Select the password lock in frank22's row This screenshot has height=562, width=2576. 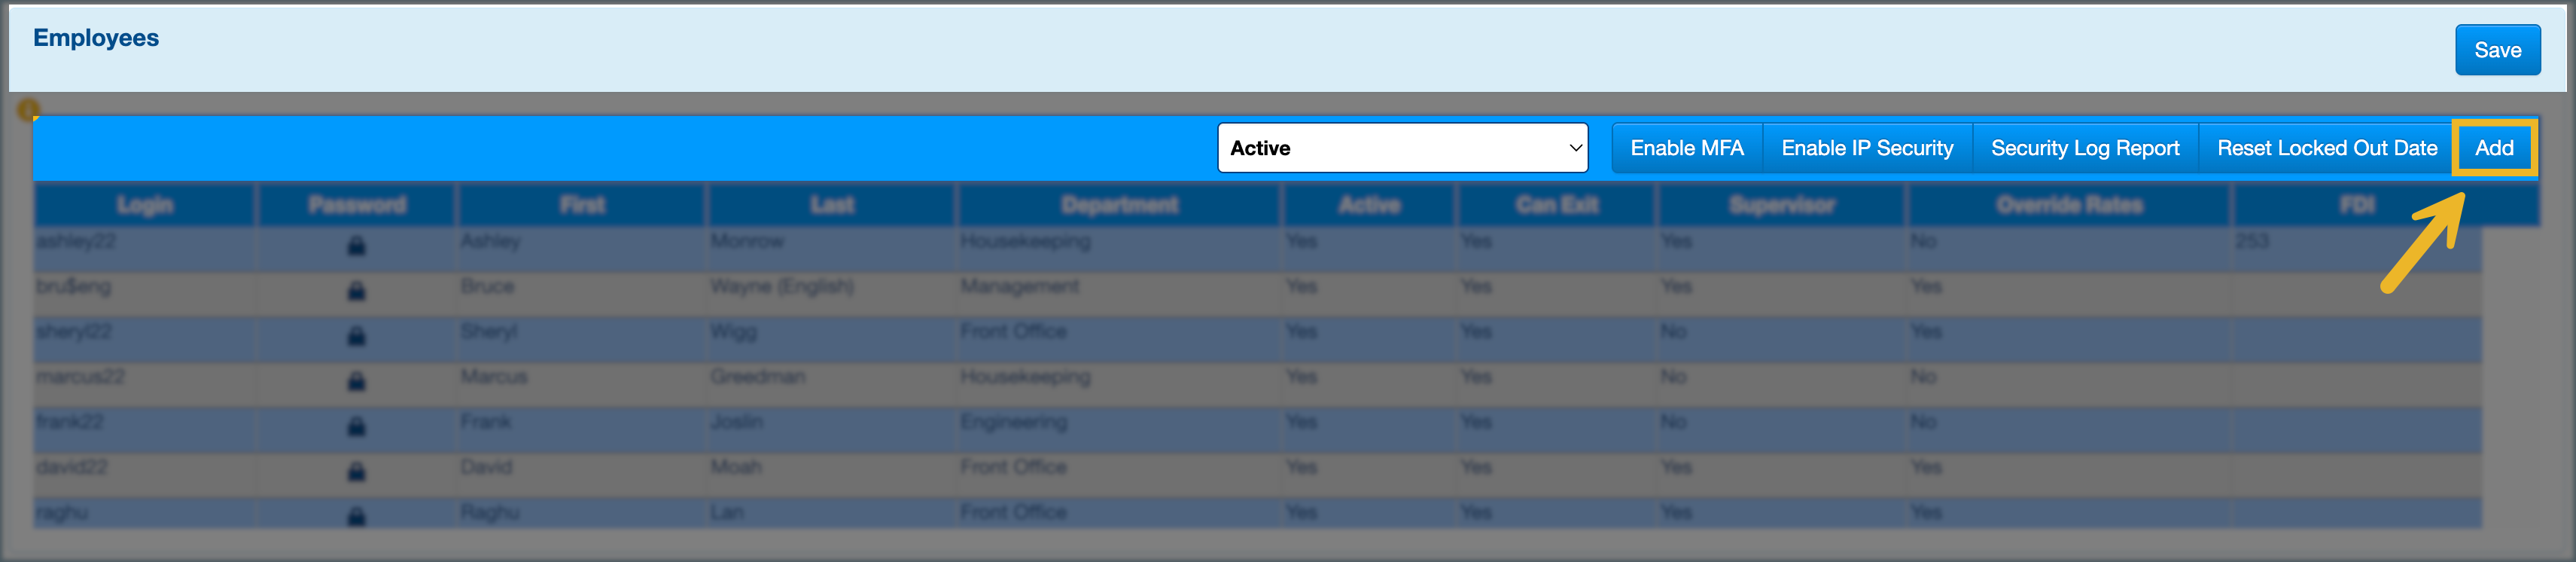[x=356, y=426]
